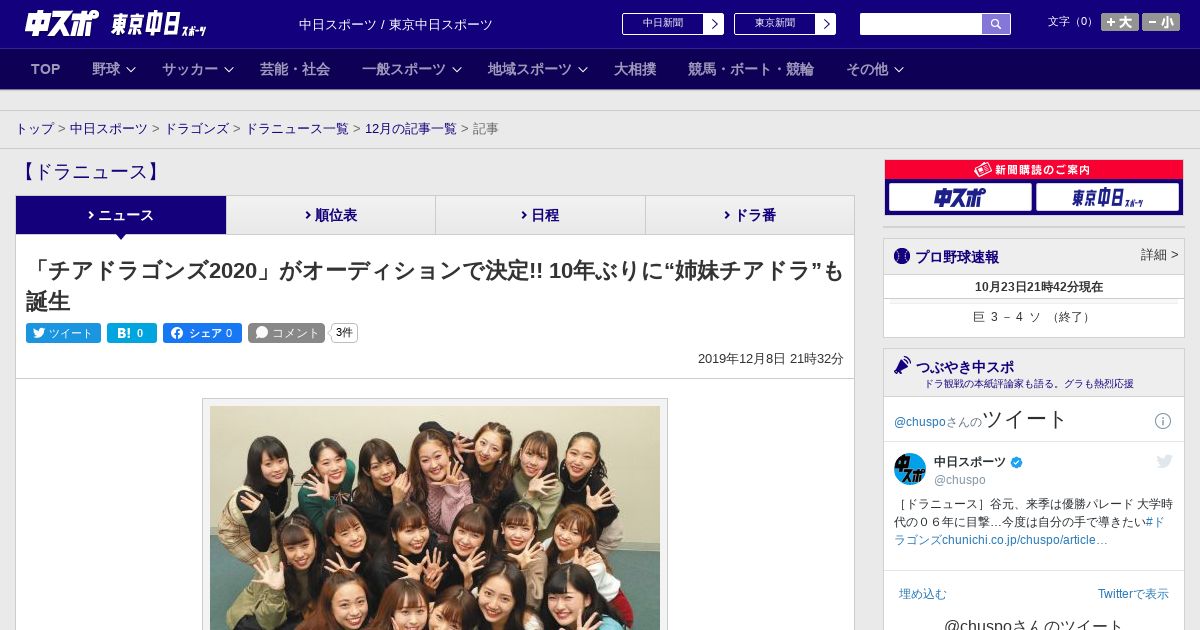This screenshot has height=630, width=1200.
Task: Click the Hatena B! bookmark button
Action: point(132,333)
